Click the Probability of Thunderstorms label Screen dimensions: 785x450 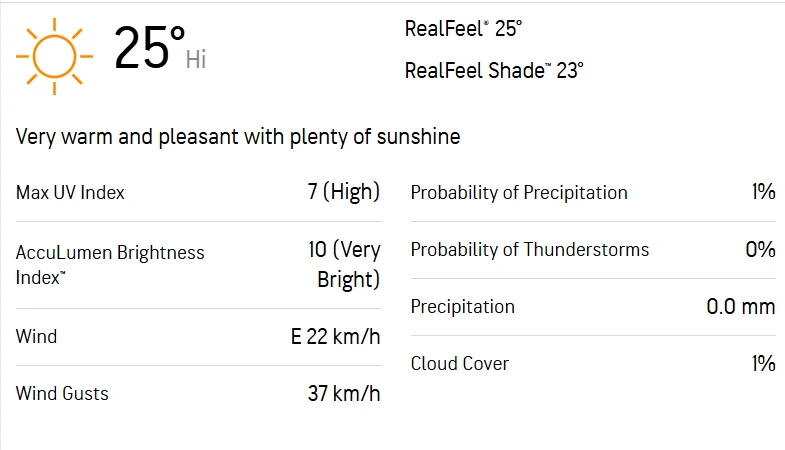pyautogui.click(x=529, y=250)
